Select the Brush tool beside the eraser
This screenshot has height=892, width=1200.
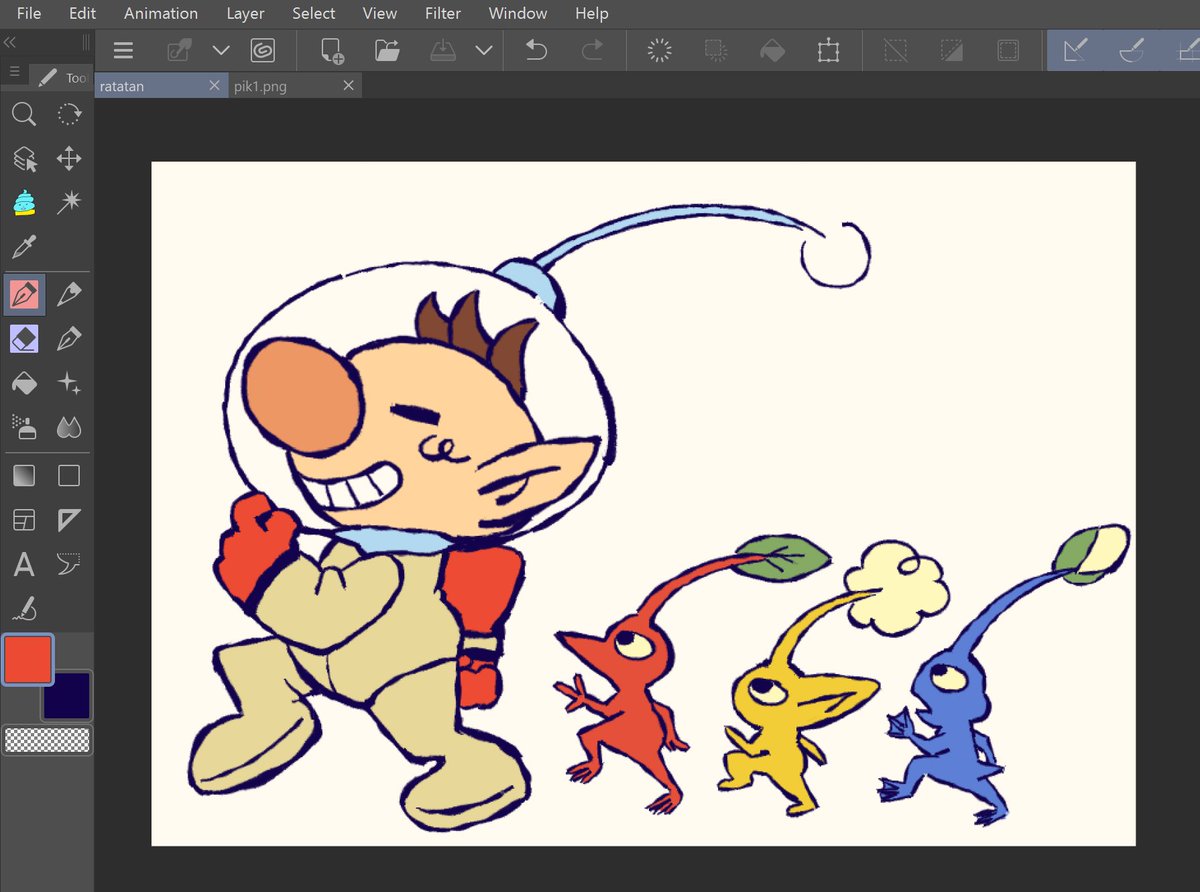(69, 339)
